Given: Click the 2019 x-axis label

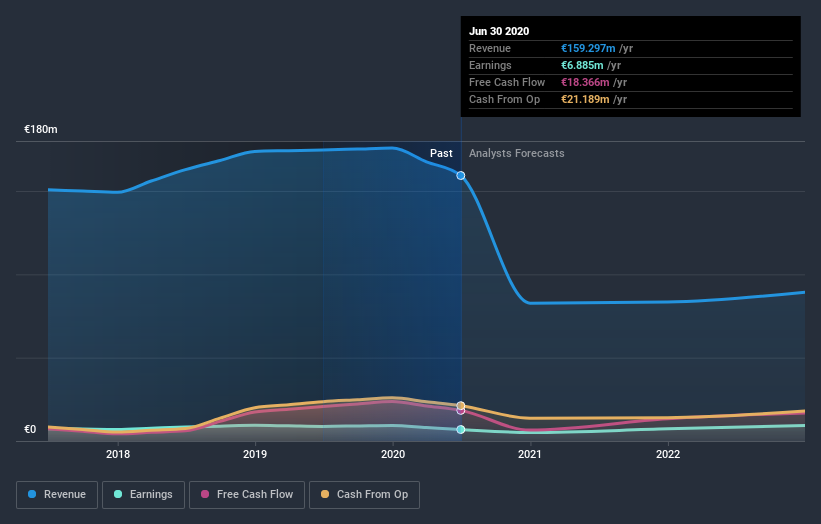Looking at the screenshot, I should pos(255,454).
